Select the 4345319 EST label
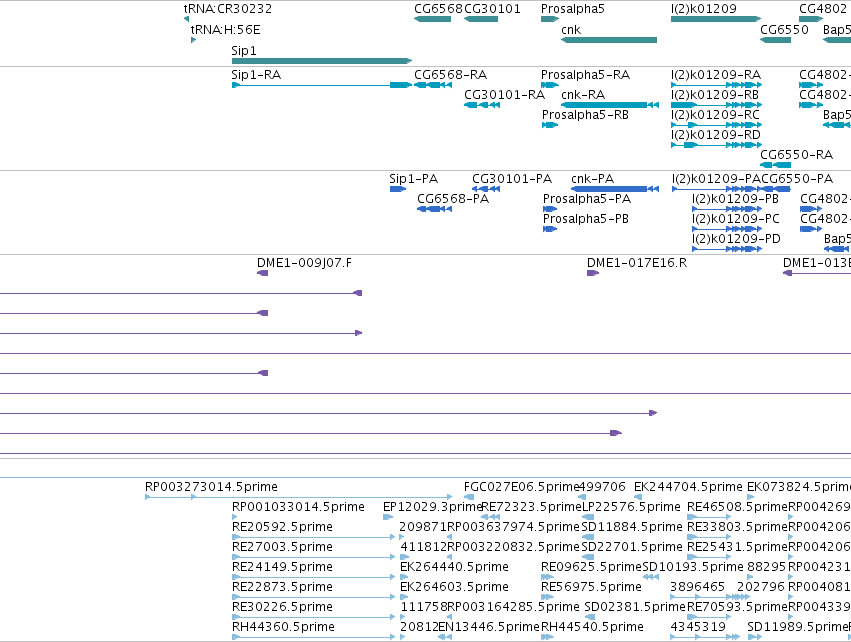 pyautogui.click(x=697, y=627)
